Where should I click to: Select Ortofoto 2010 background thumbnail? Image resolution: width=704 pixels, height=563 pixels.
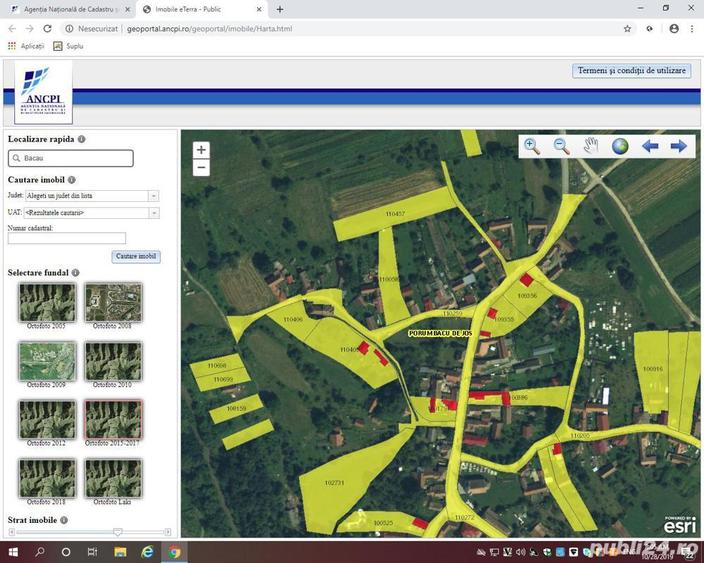pyautogui.click(x=113, y=361)
